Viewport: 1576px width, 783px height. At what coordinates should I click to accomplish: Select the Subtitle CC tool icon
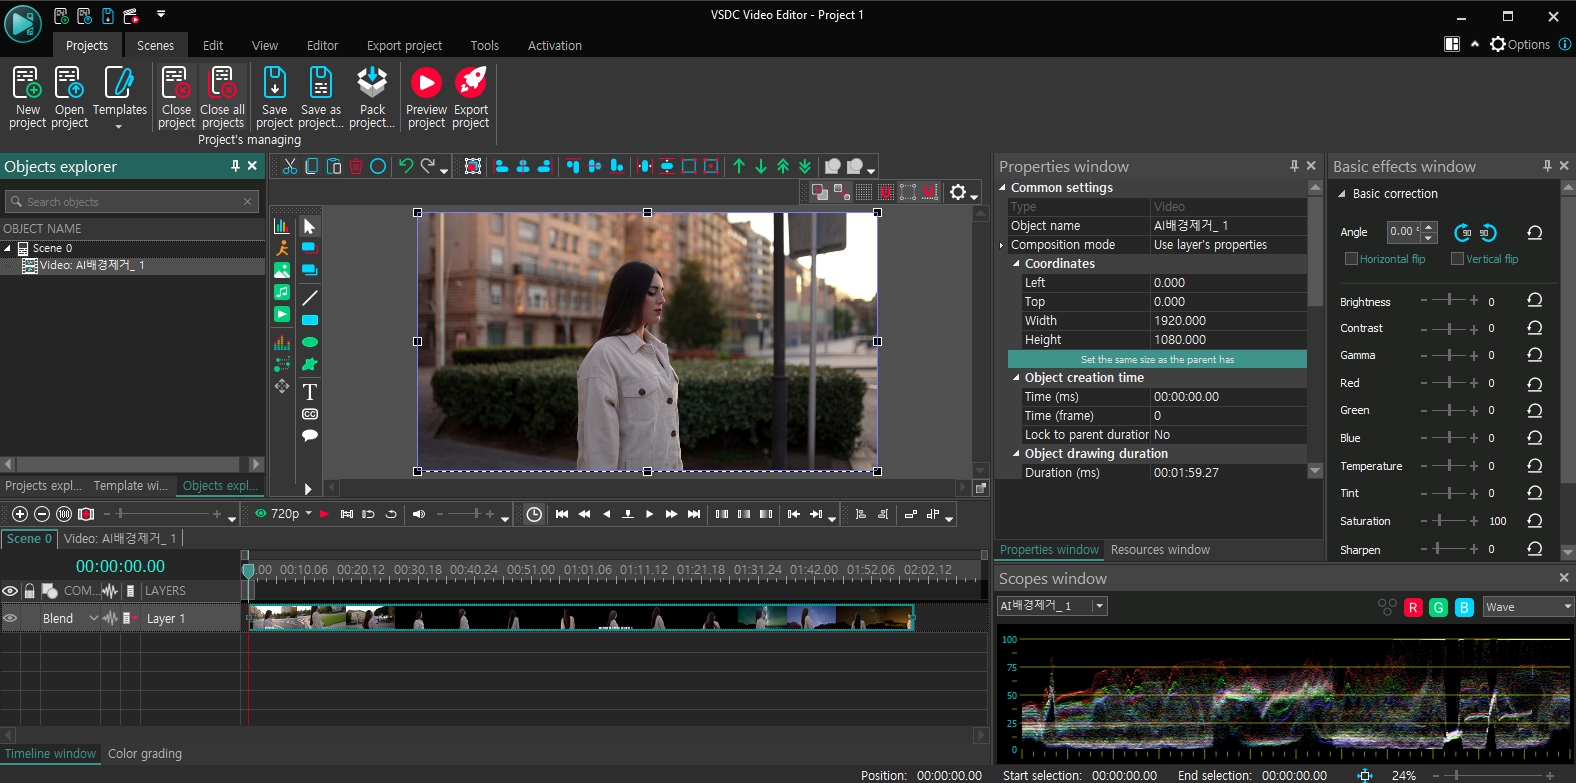pos(310,413)
